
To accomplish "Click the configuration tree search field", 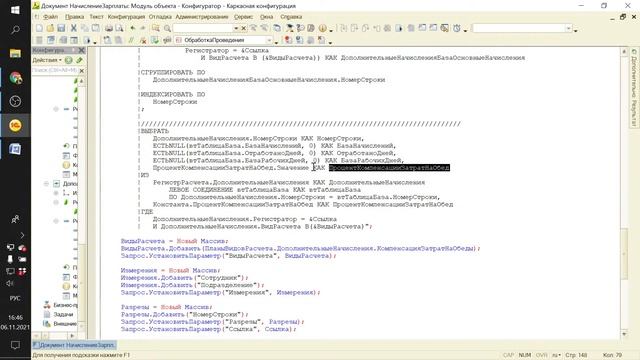I will pos(55,70).
